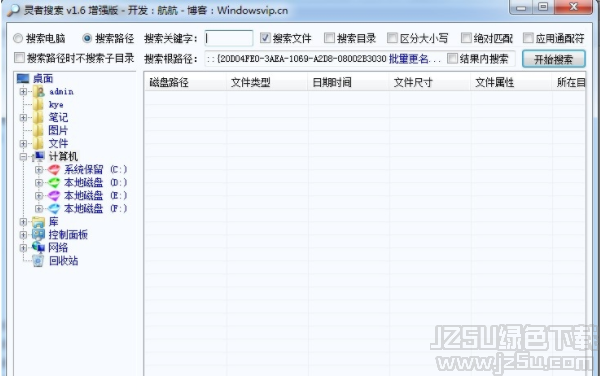Click the 控制面板 control panel icon
600x376 pixels.
pyautogui.click(x=38, y=234)
